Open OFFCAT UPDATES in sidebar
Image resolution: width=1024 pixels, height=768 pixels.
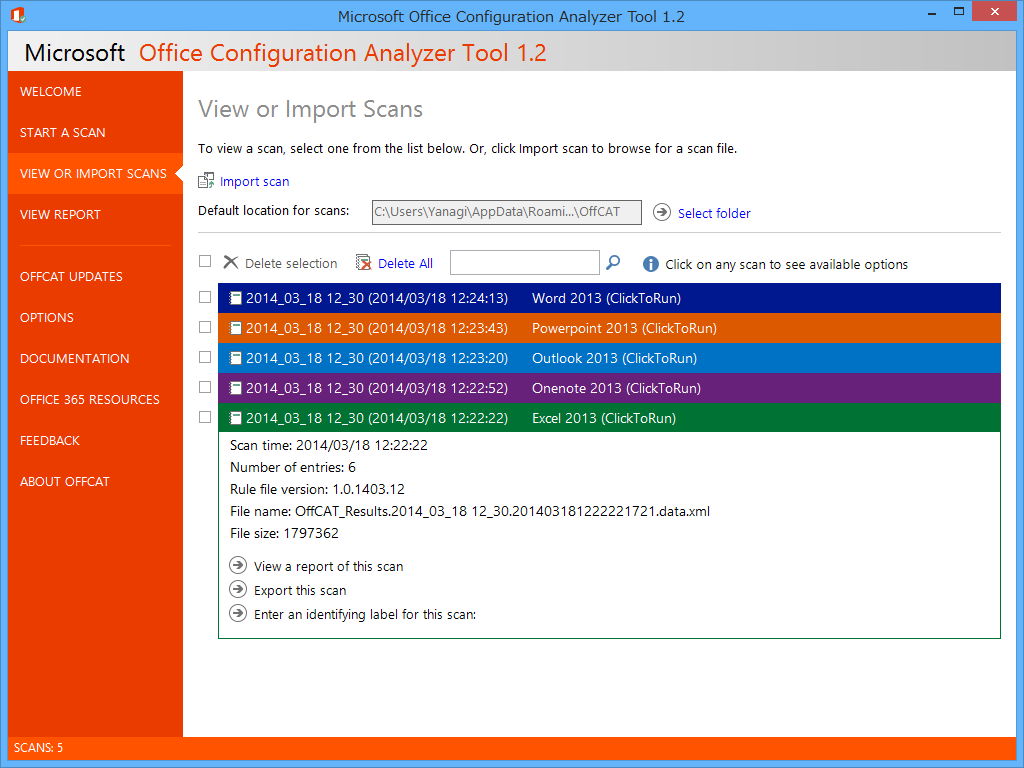pos(71,276)
